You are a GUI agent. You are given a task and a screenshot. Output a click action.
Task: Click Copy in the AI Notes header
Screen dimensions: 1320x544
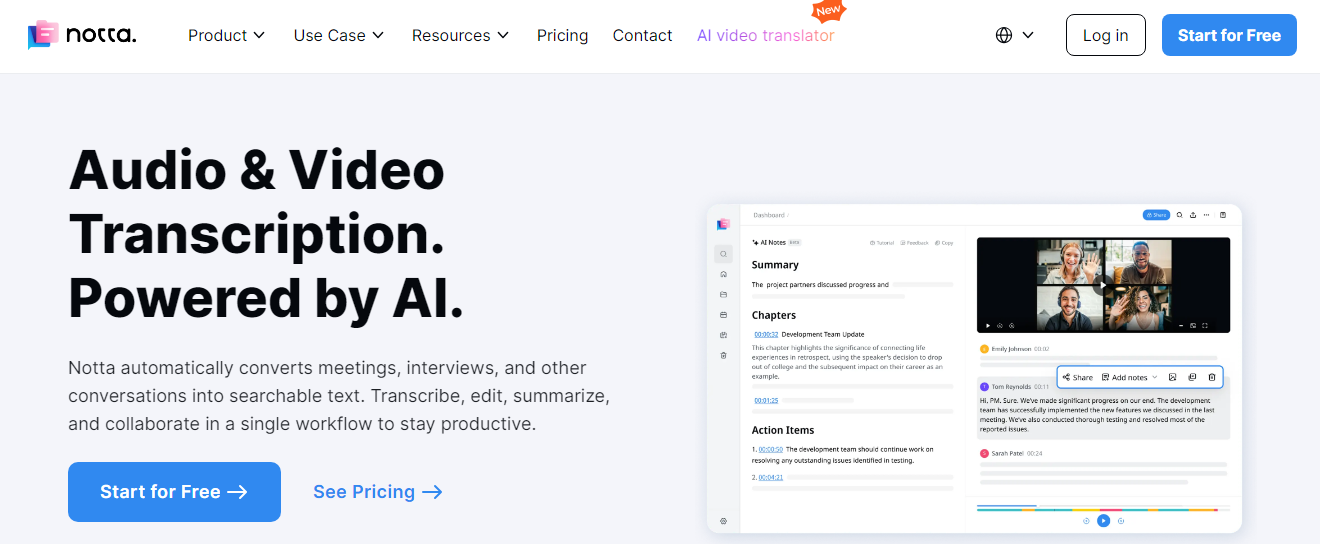point(944,243)
